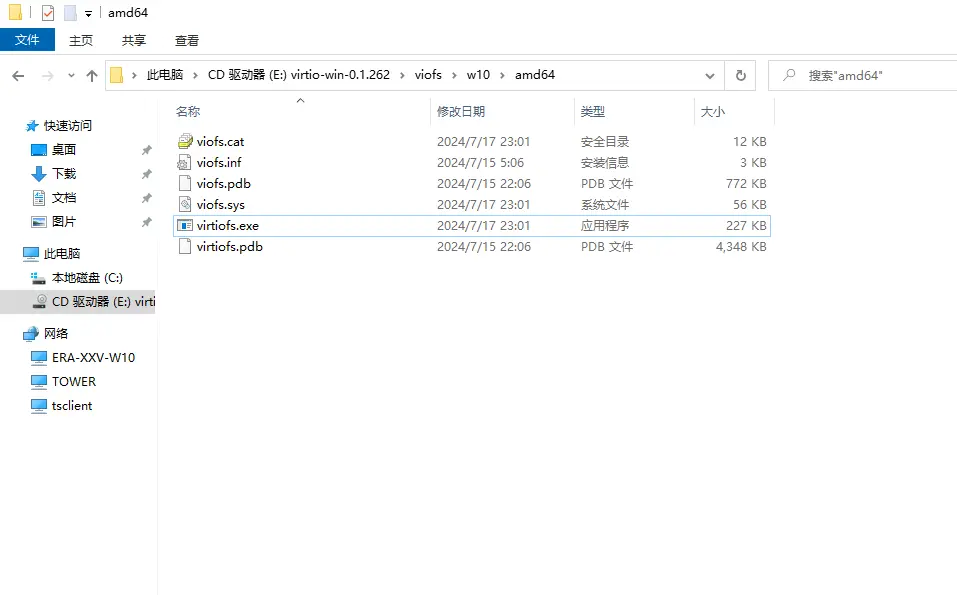Viewport: 957px width, 595px height.
Task: Click the back navigation arrow
Action: (x=18, y=76)
